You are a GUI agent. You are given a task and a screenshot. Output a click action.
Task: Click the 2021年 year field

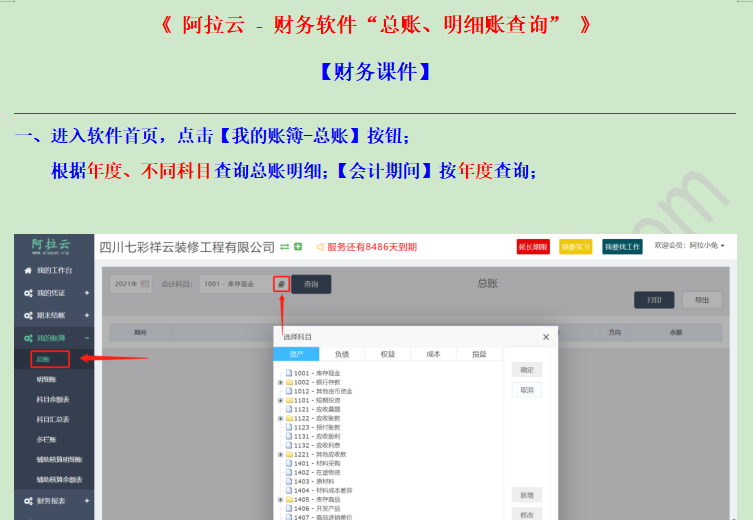pyautogui.click(x=131, y=284)
